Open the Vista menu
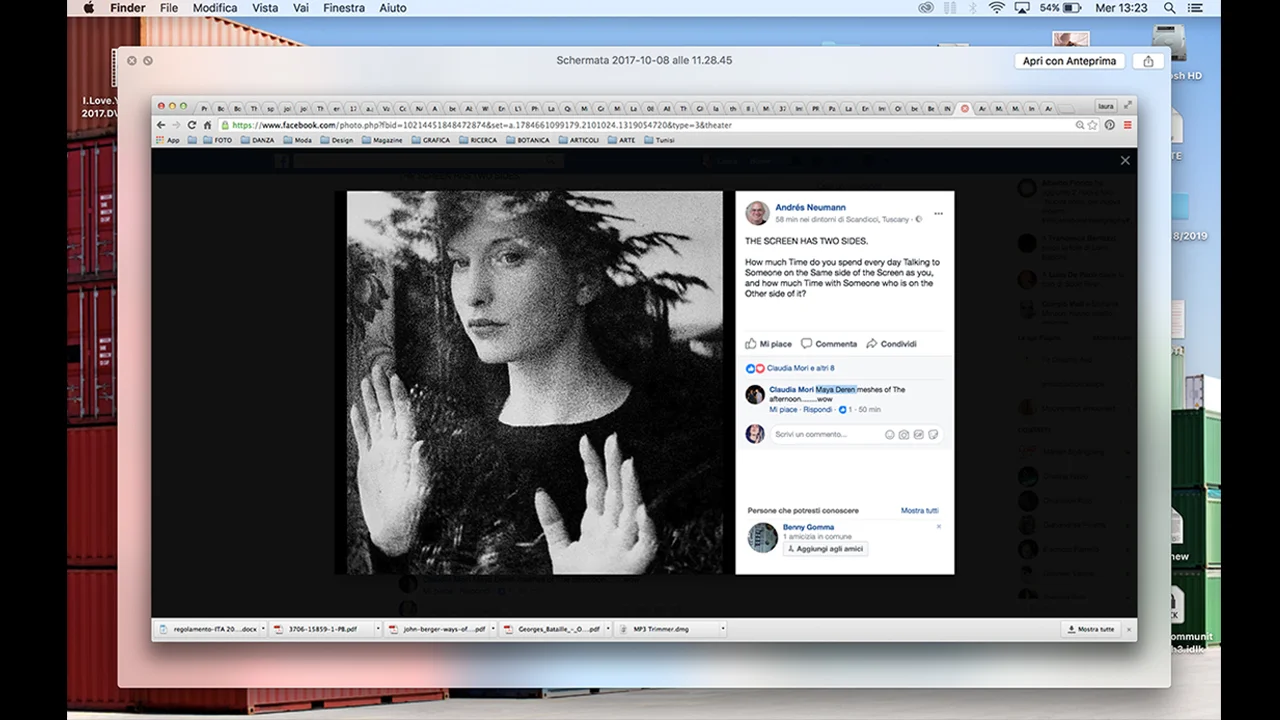 click(x=265, y=8)
